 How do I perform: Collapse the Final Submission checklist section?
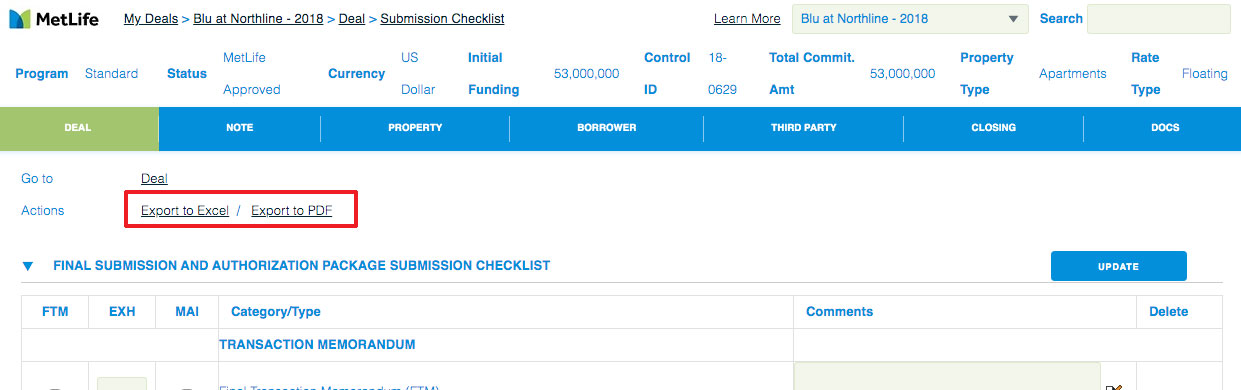(x=28, y=266)
